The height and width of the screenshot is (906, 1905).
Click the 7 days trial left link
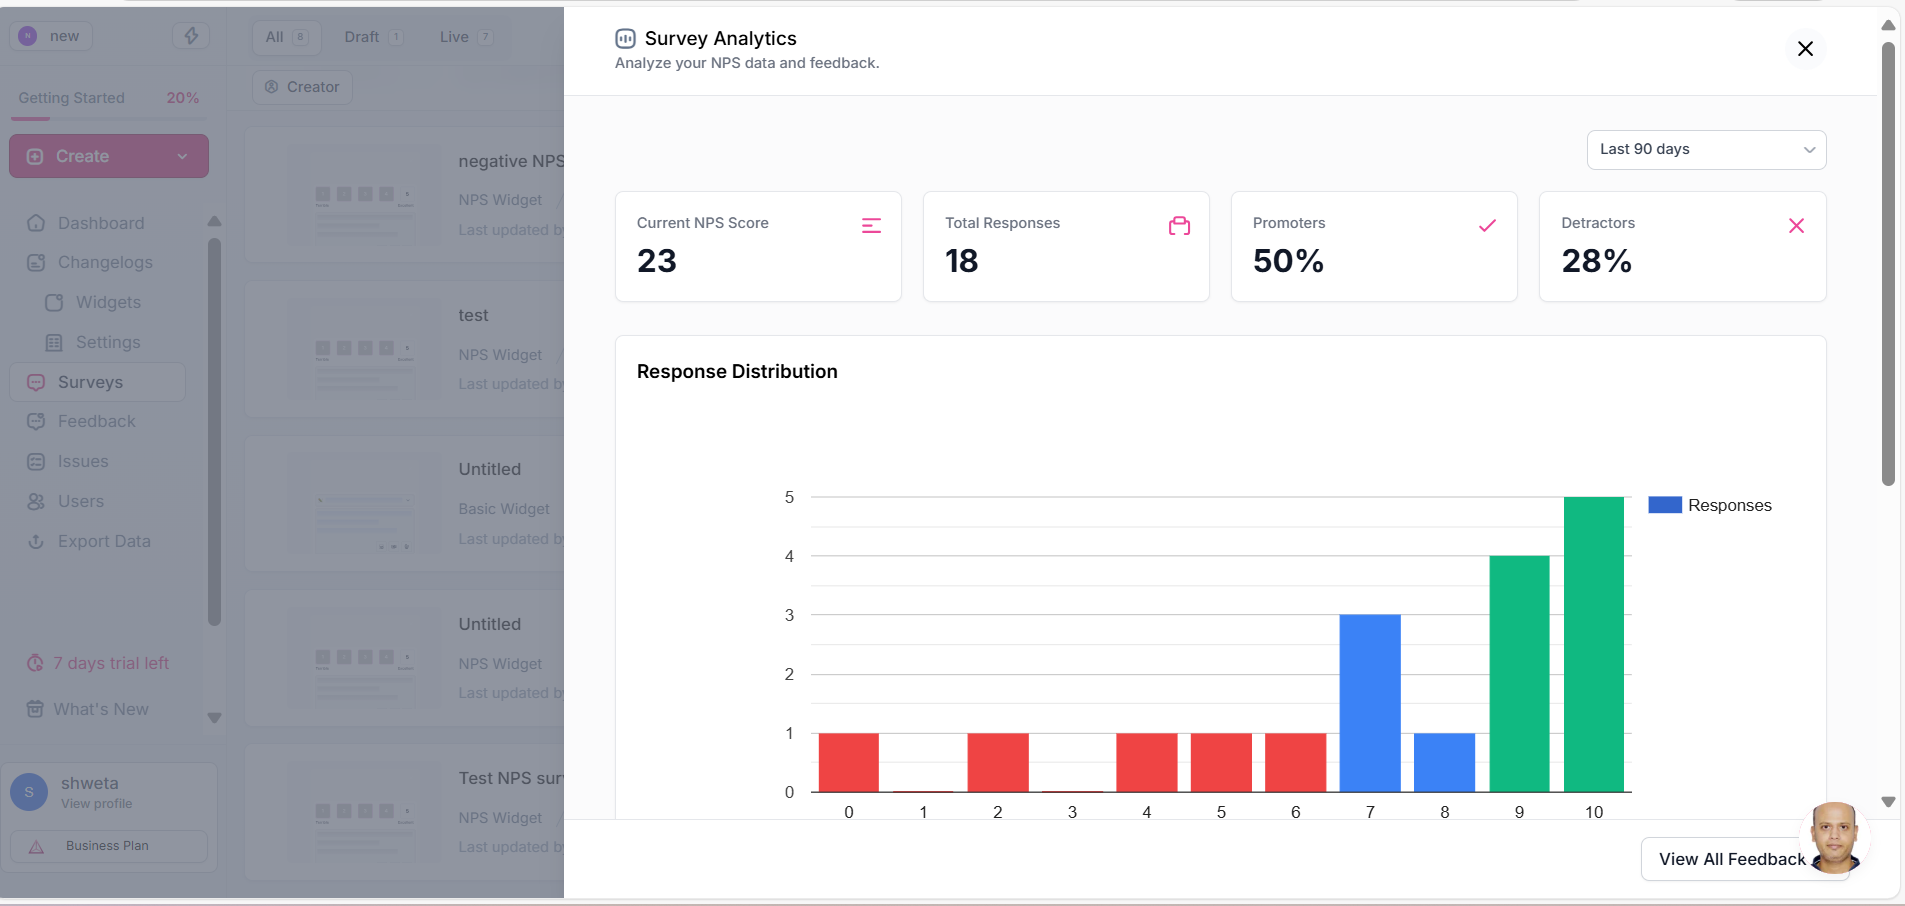pos(110,663)
